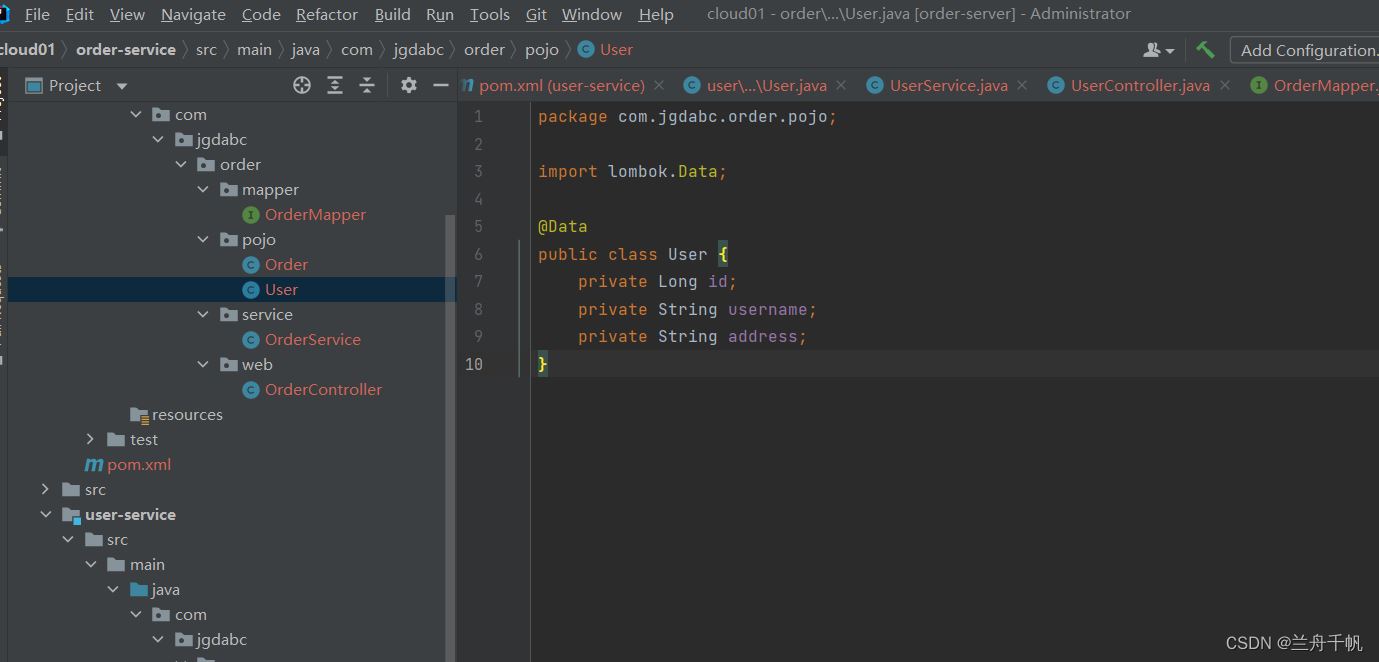Click line number 10 in the gutter

474,364
